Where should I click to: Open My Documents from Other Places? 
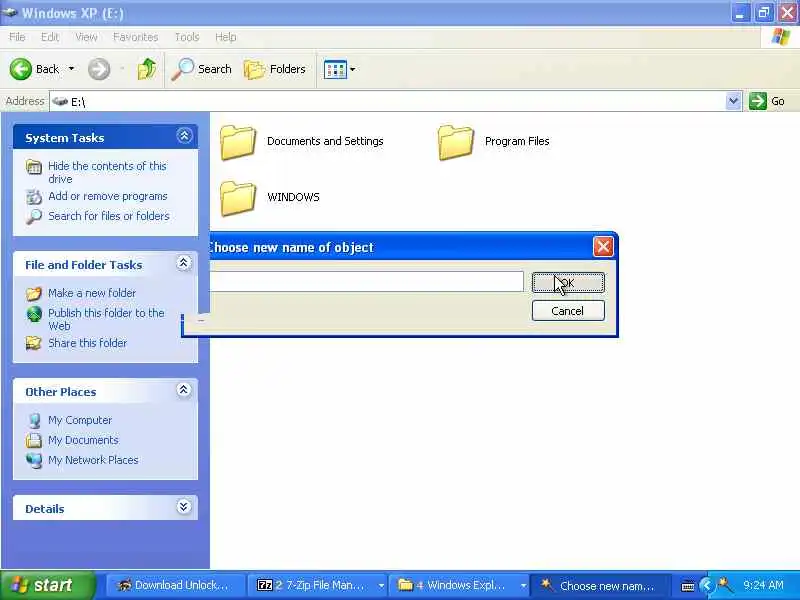(83, 440)
